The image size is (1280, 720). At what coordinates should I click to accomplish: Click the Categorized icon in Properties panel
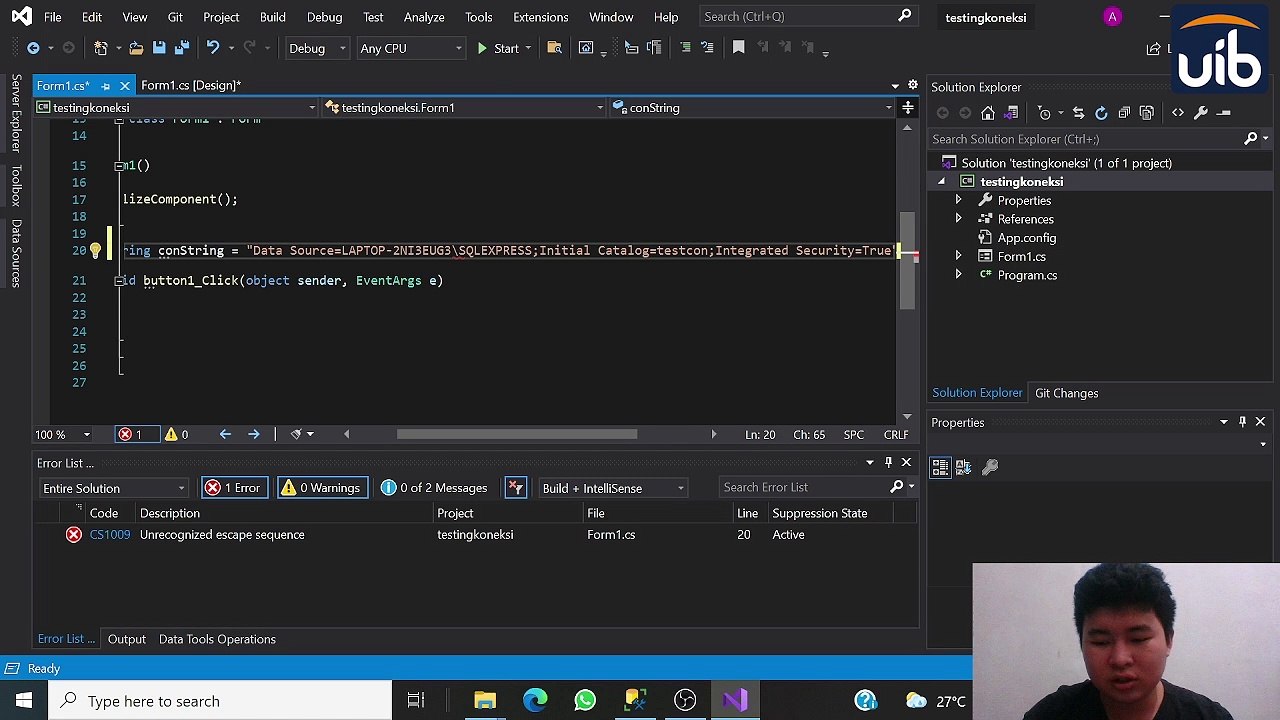(941, 467)
